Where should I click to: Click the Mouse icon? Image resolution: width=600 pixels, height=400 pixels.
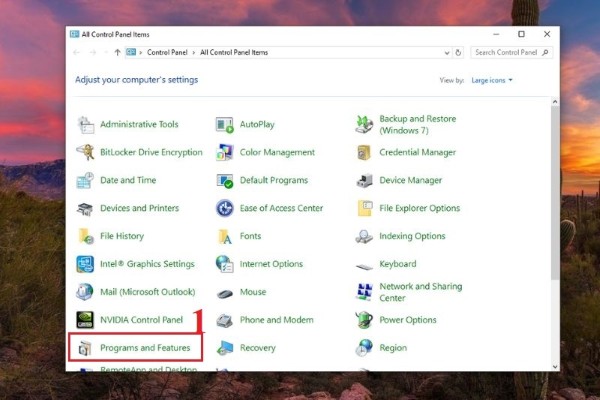point(225,294)
